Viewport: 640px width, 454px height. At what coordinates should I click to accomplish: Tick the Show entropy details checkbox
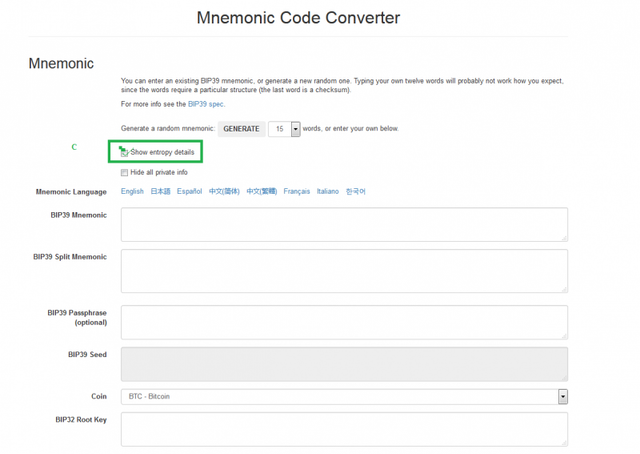(124, 153)
